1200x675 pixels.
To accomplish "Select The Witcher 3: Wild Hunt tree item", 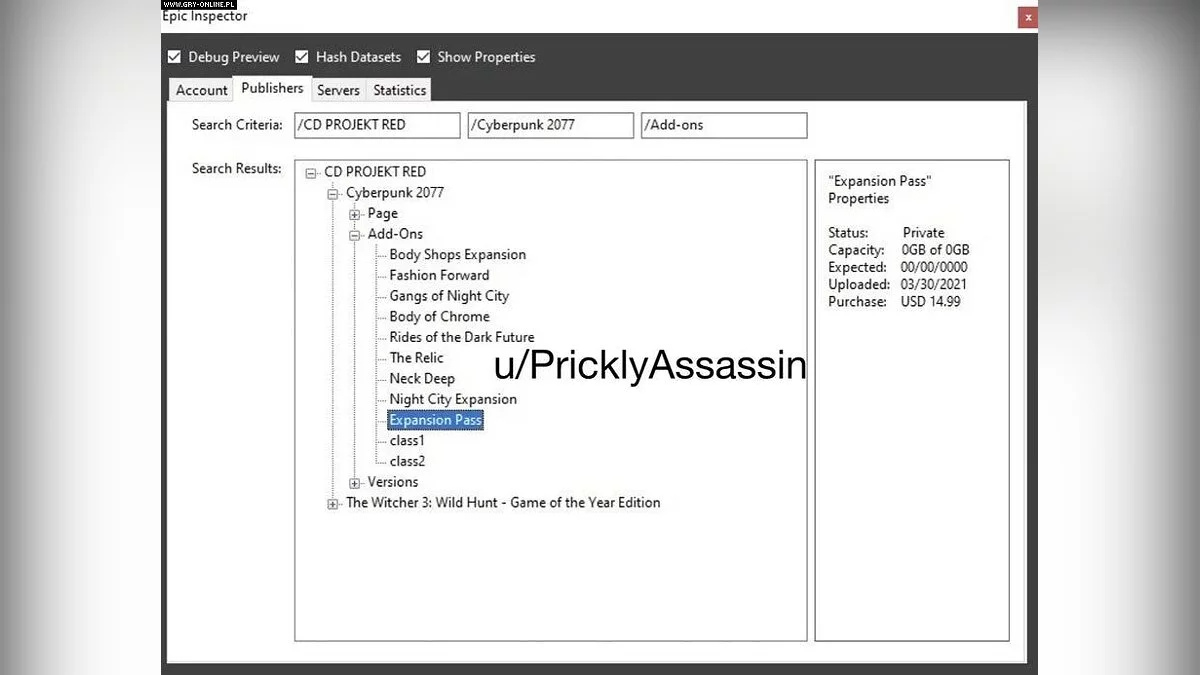I will click(503, 503).
